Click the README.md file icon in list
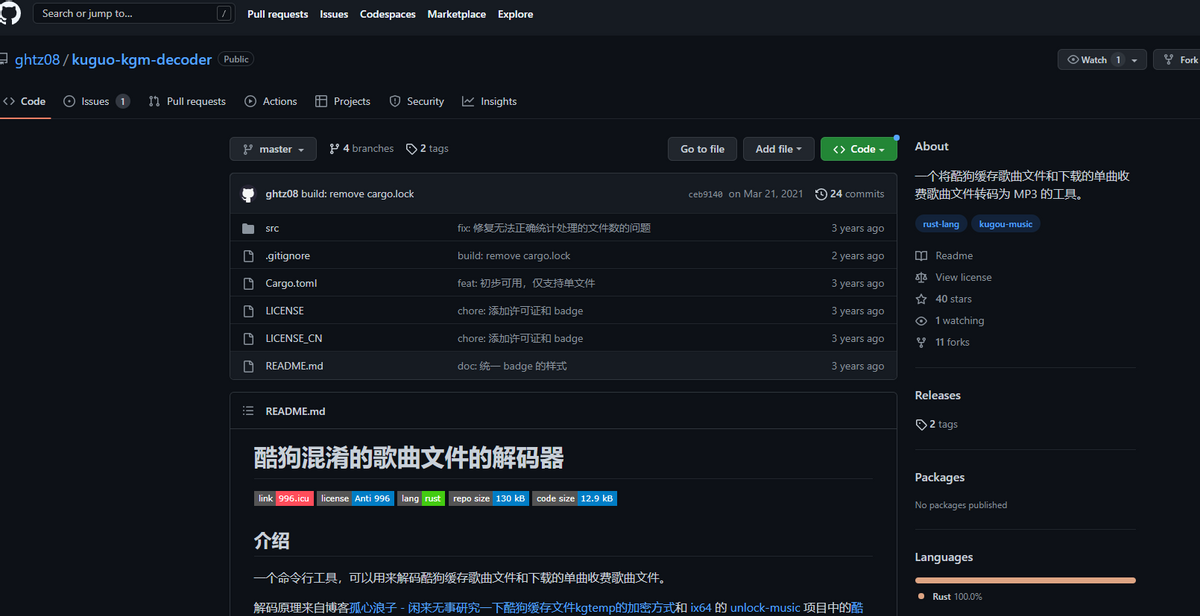 tap(249, 366)
